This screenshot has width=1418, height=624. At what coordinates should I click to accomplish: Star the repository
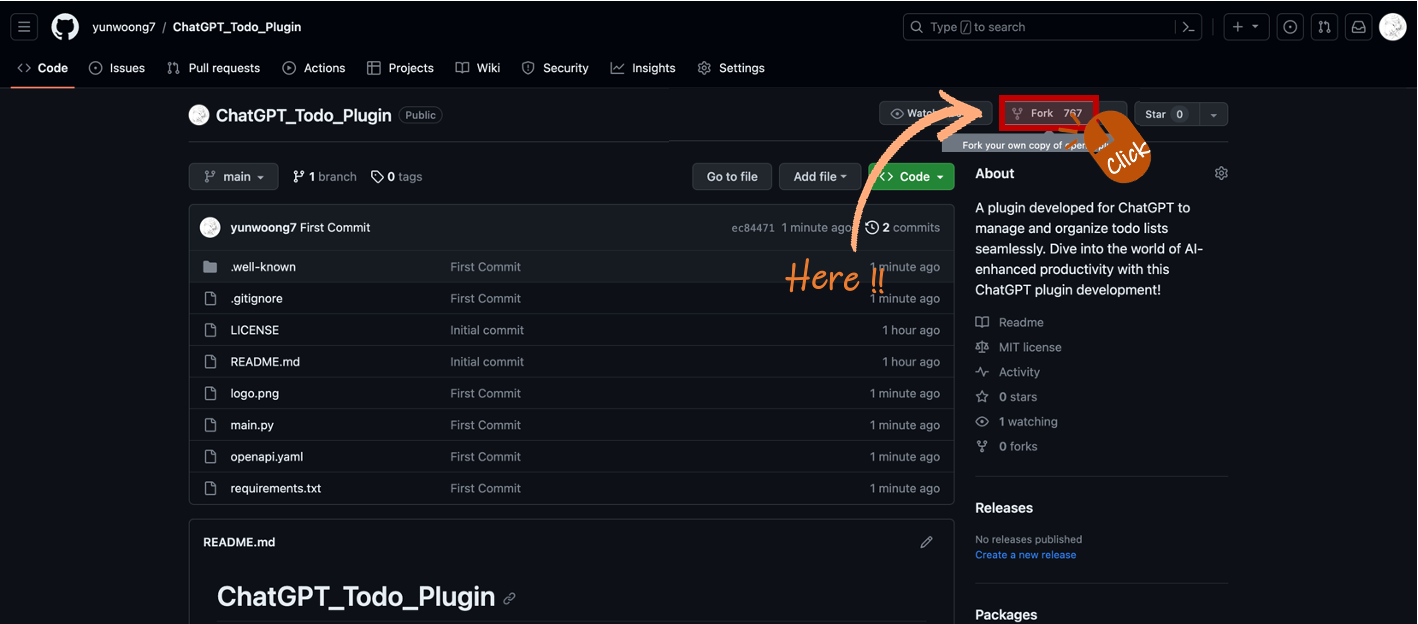1165,114
